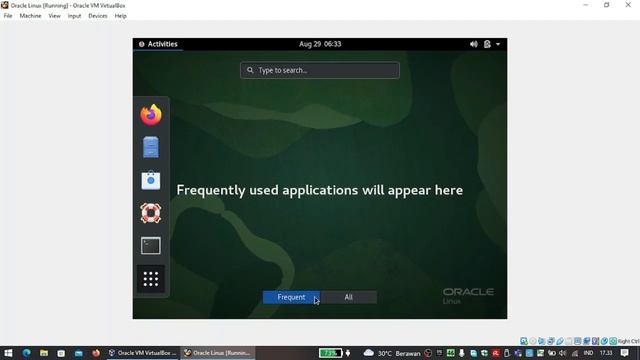Viewport: 640px width, 360px height.
Task: Open the VirtualBox Machine menu
Action: pos(30,16)
